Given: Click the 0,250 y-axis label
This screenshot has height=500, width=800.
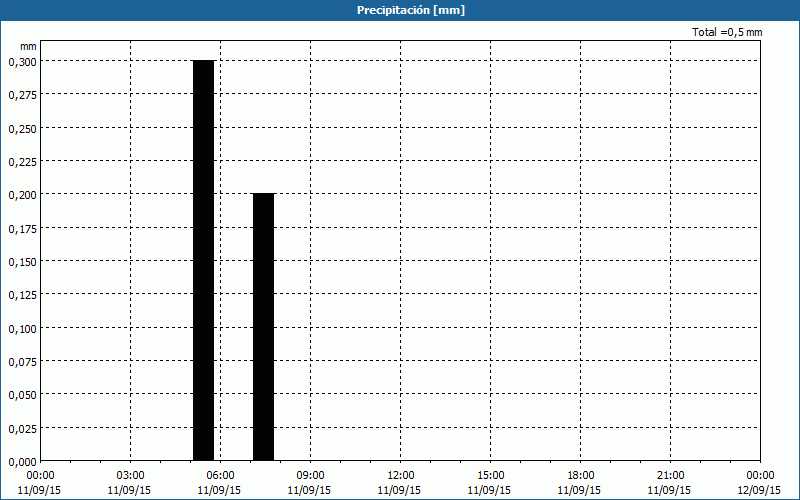Looking at the screenshot, I should pyautogui.click(x=22, y=128).
